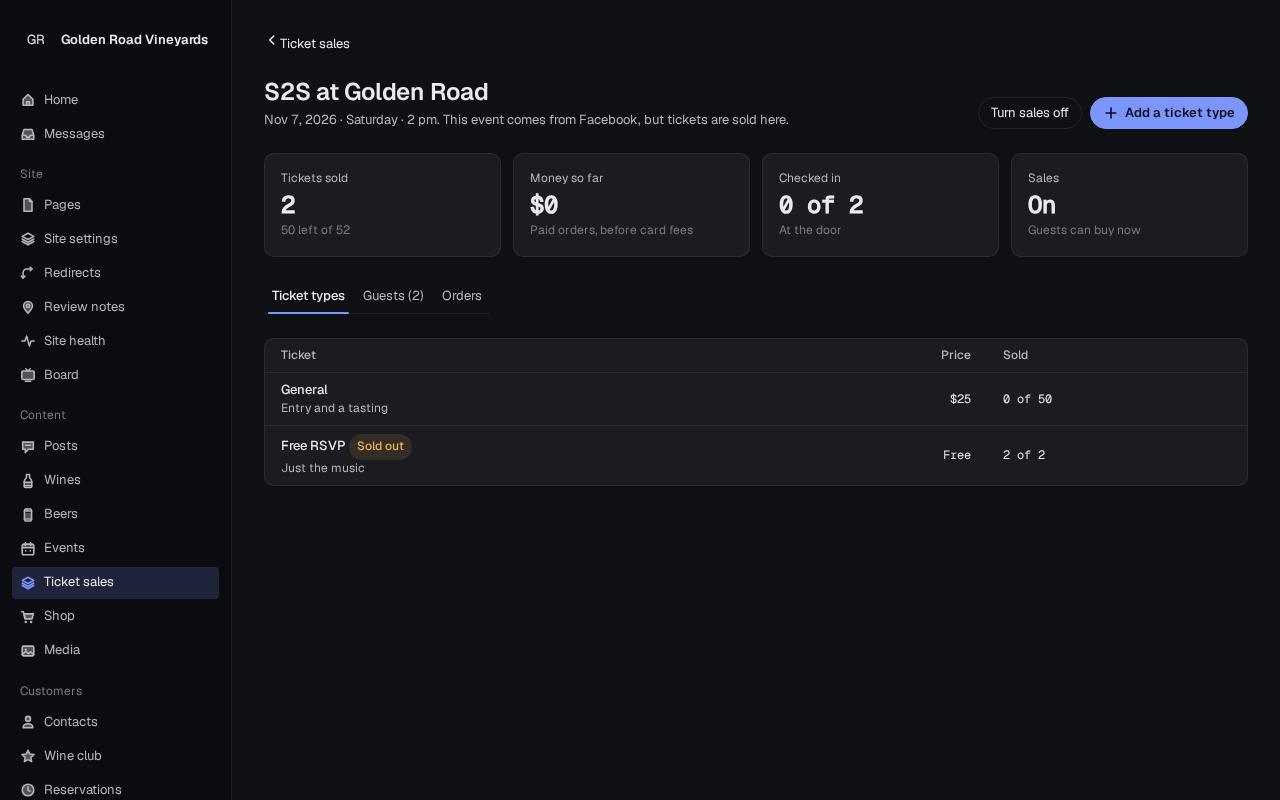This screenshot has height=800, width=1280.
Task: Click the Posts chat icon
Action: 28,446
